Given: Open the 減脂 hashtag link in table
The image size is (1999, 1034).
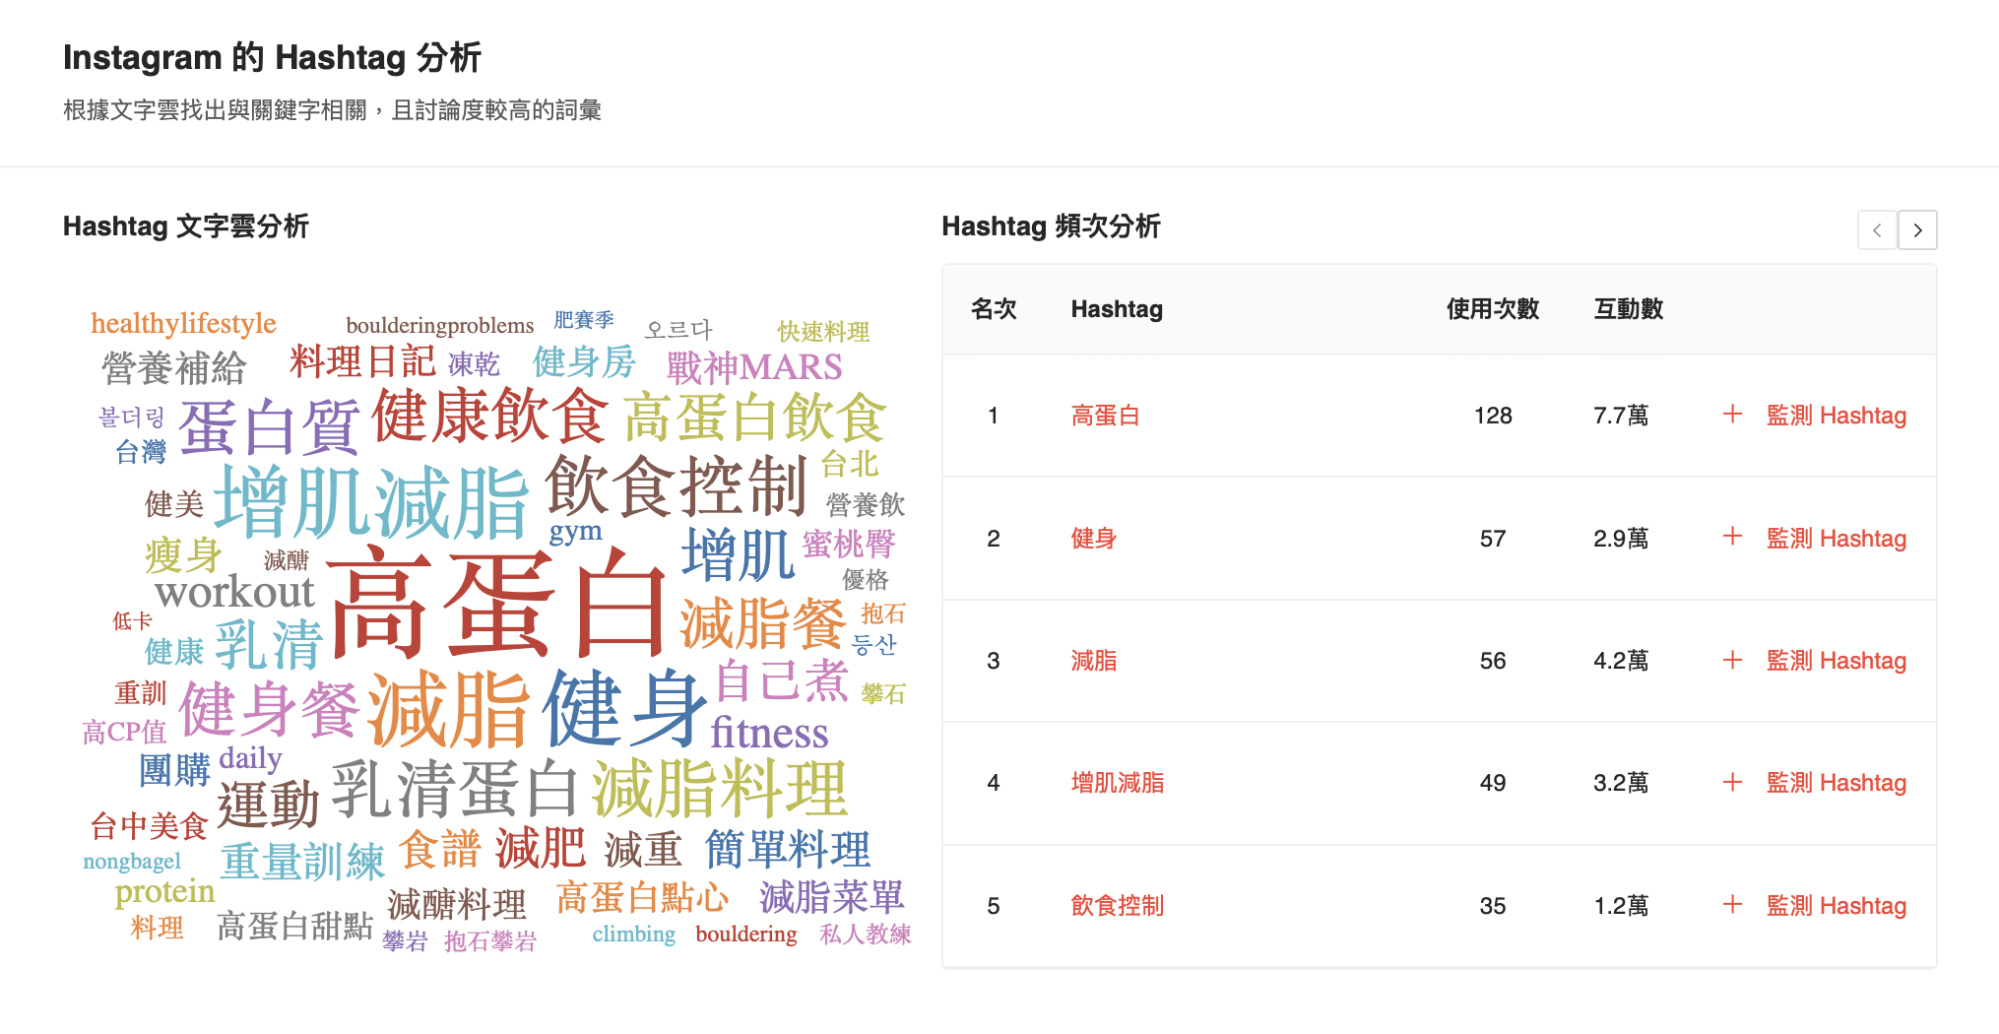Looking at the screenshot, I should [1093, 661].
